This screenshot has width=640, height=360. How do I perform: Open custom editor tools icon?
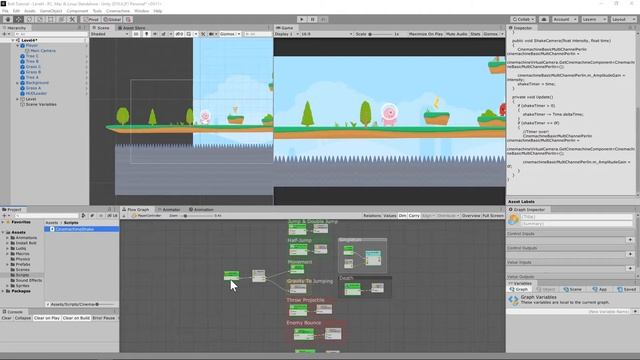click(72, 19)
